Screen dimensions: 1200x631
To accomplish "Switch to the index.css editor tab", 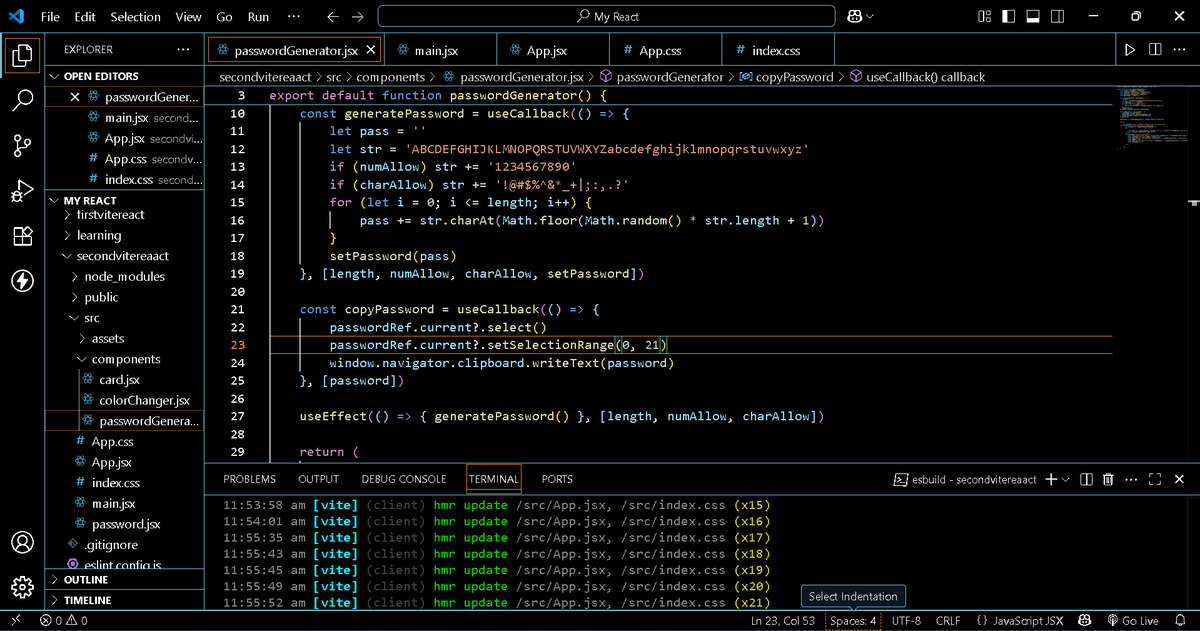I will click(x=778, y=50).
